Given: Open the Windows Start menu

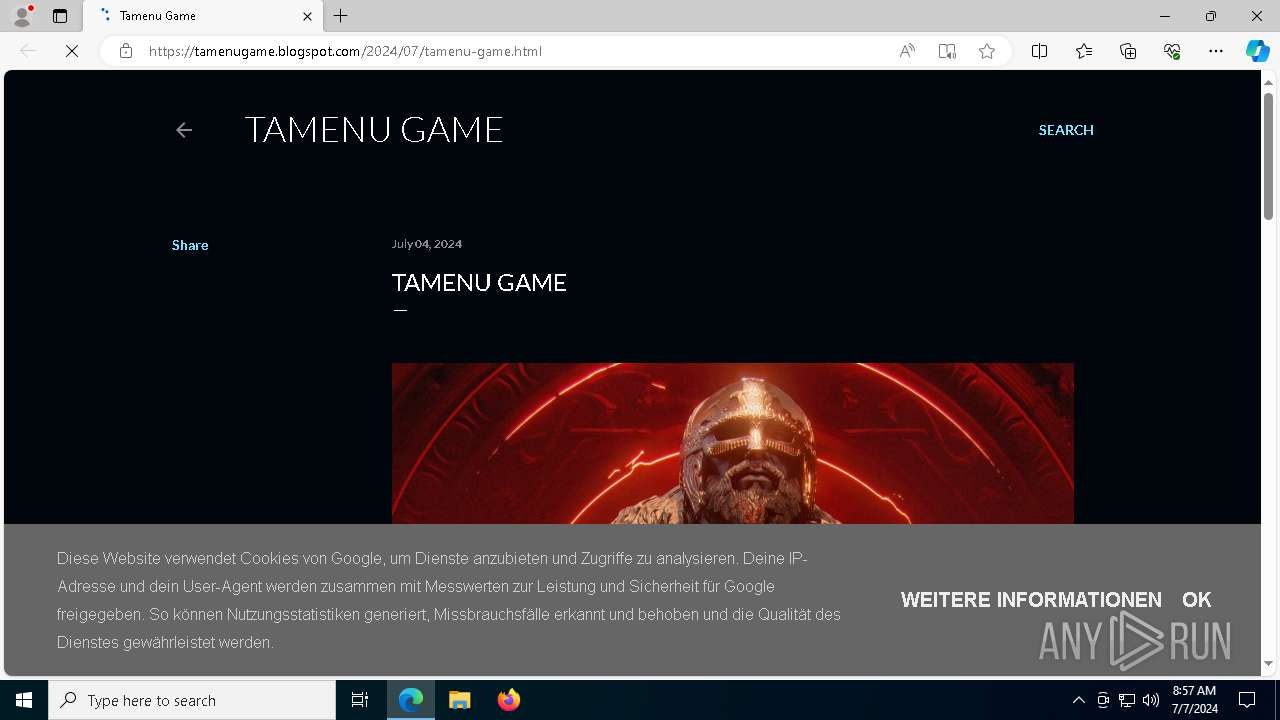Looking at the screenshot, I should click(x=24, y=700).
